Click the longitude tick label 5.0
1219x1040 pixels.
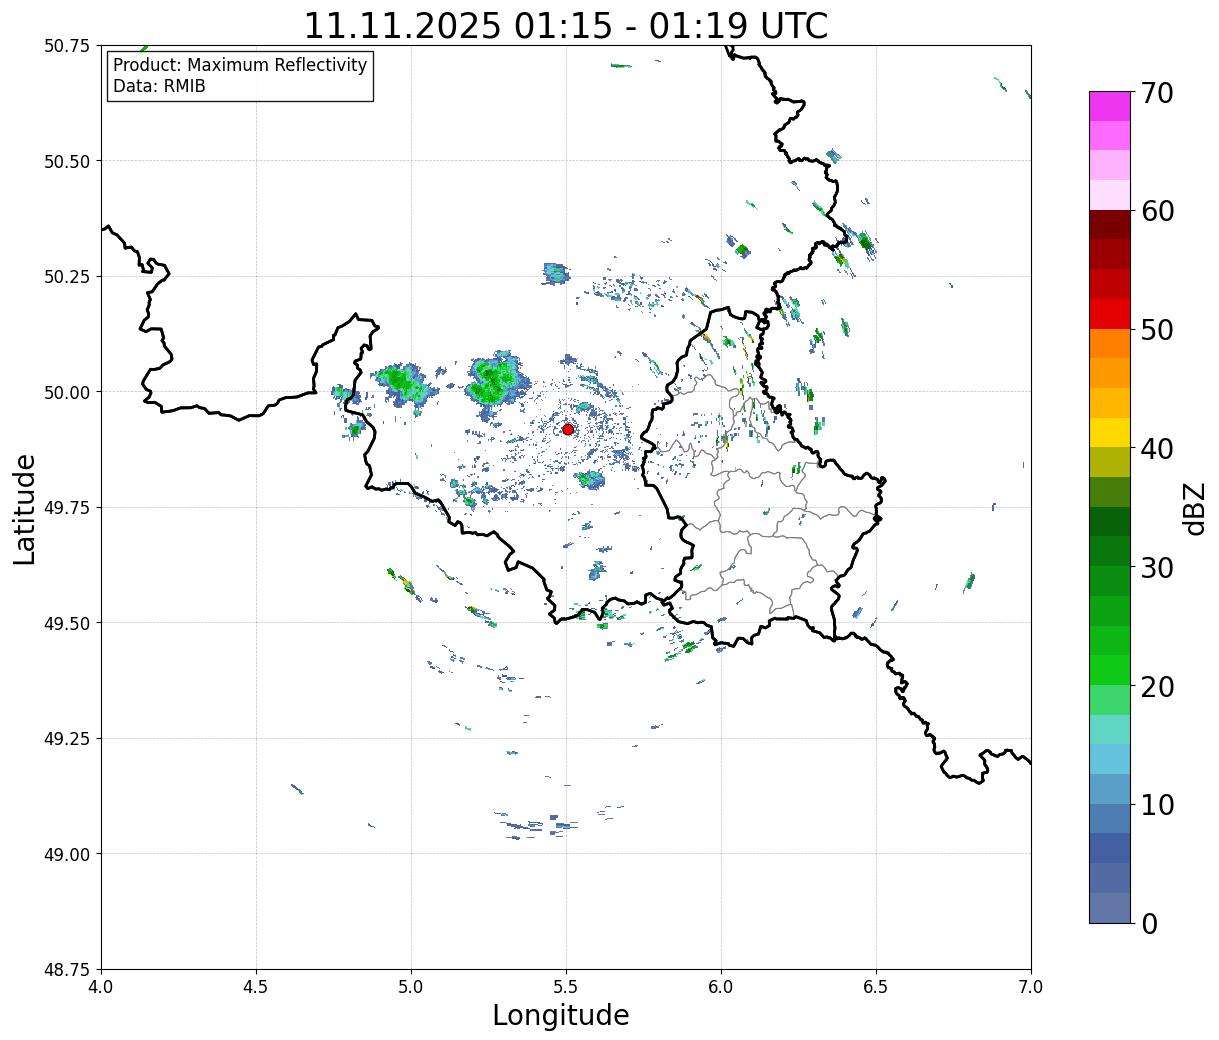tap(411, 987)
